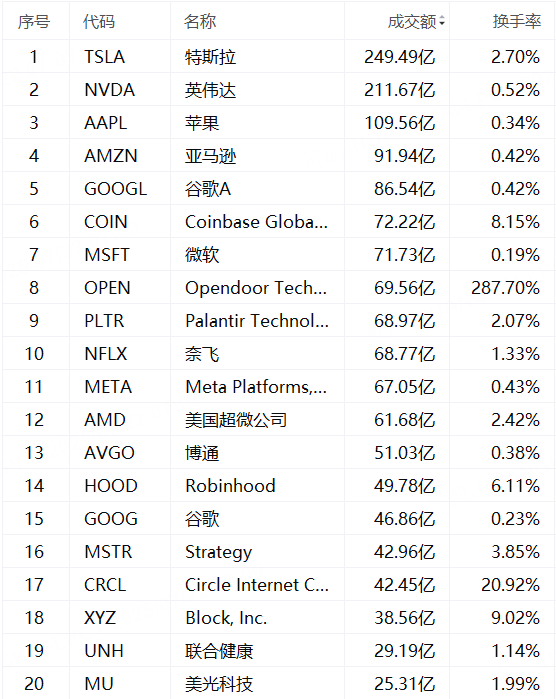The height and width of the screenshot is (699, 556).
Task: Click the 287.70% turnover rate value
Action: click(x=506, y=288)
